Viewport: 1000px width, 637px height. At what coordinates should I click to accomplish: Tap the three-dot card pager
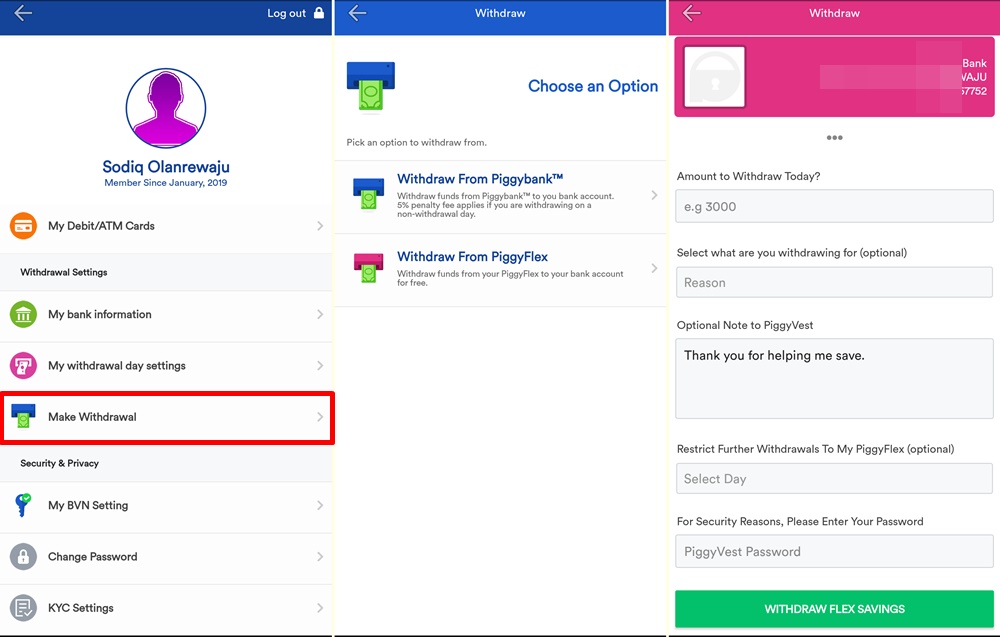(x=834, y=138)
